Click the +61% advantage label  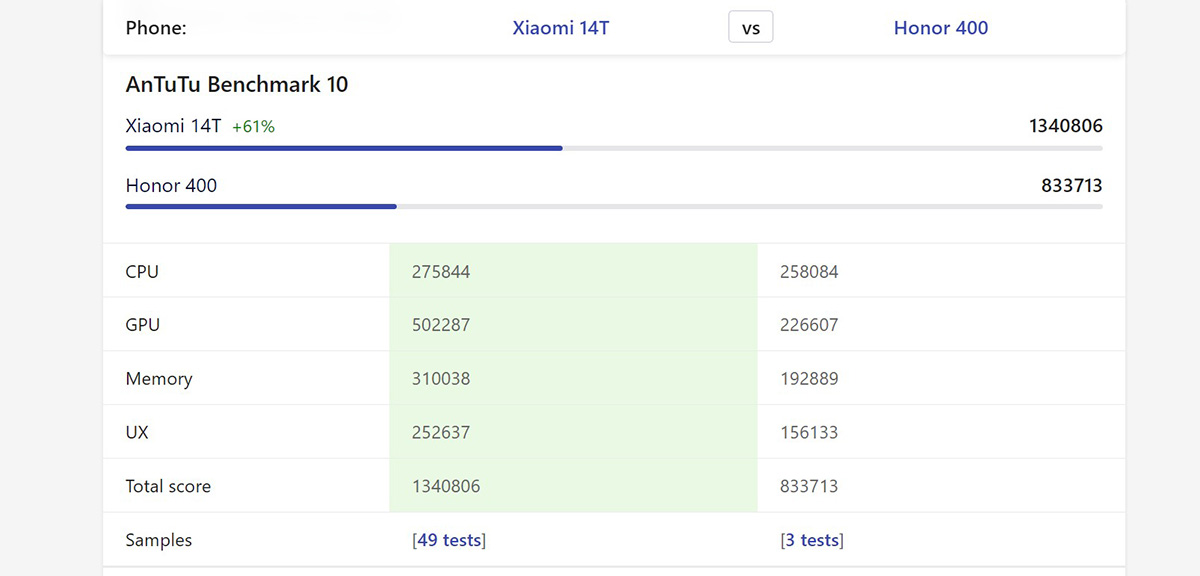tap(253, 127)
